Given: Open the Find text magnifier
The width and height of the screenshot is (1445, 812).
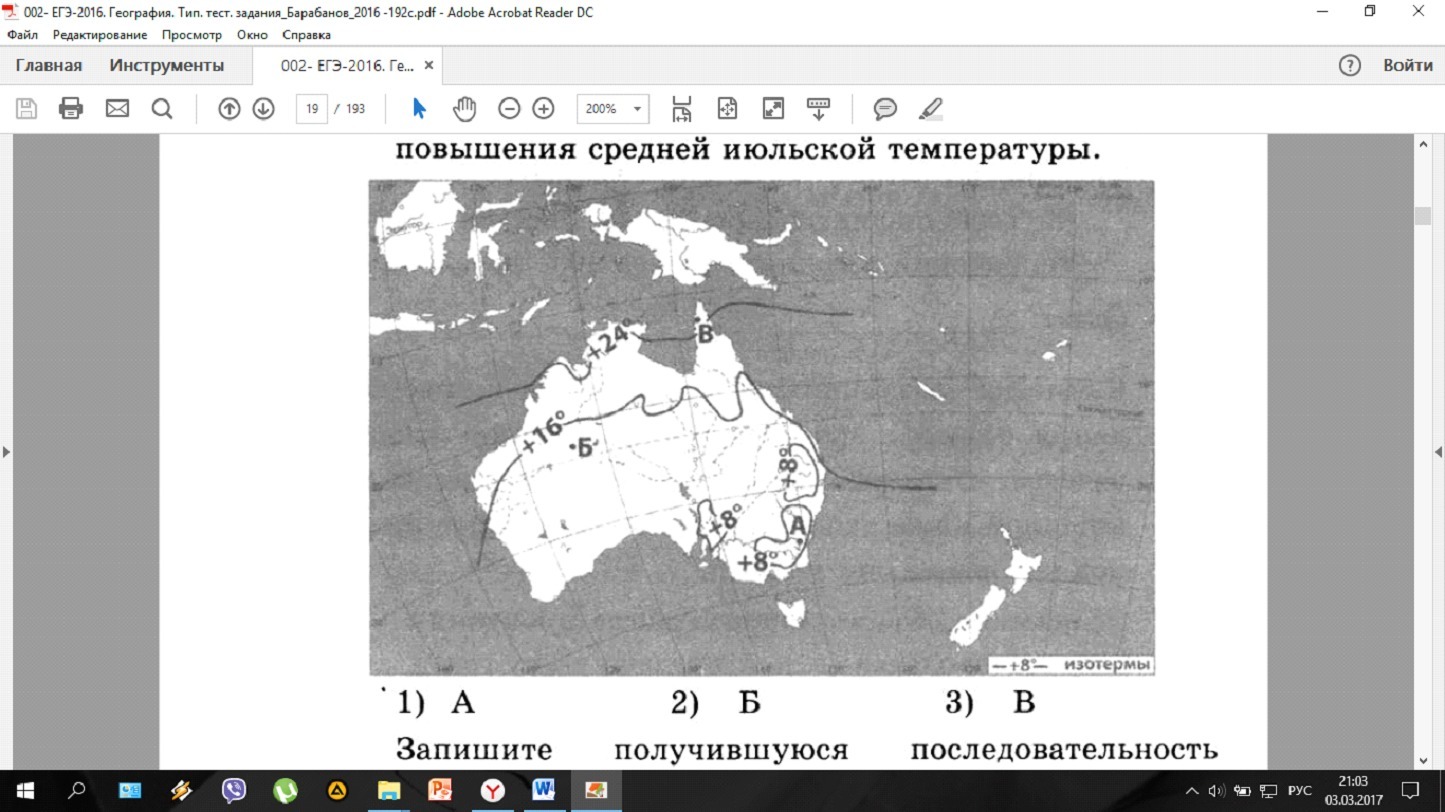Looking at the screenshot, I should click(162, 108).
